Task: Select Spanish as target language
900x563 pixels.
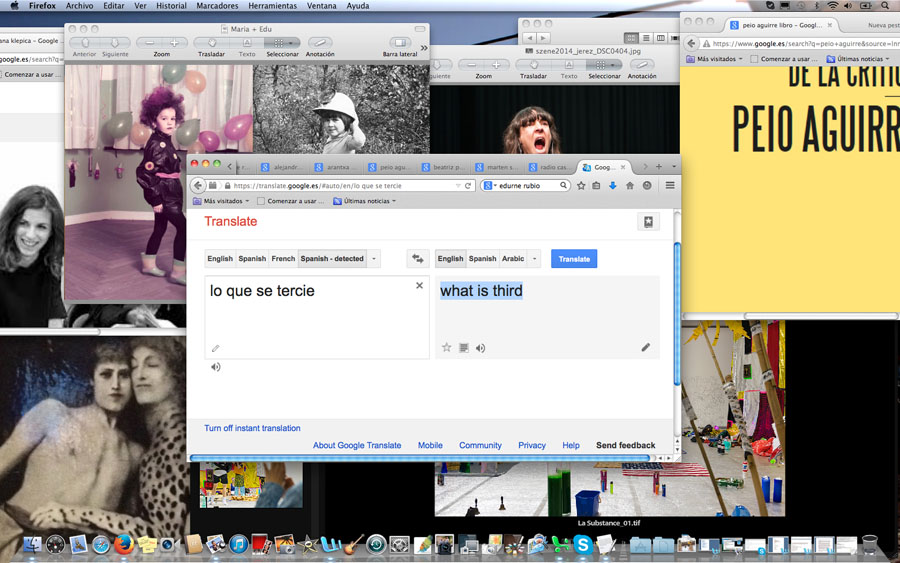Action: click(x=482, y=259)
